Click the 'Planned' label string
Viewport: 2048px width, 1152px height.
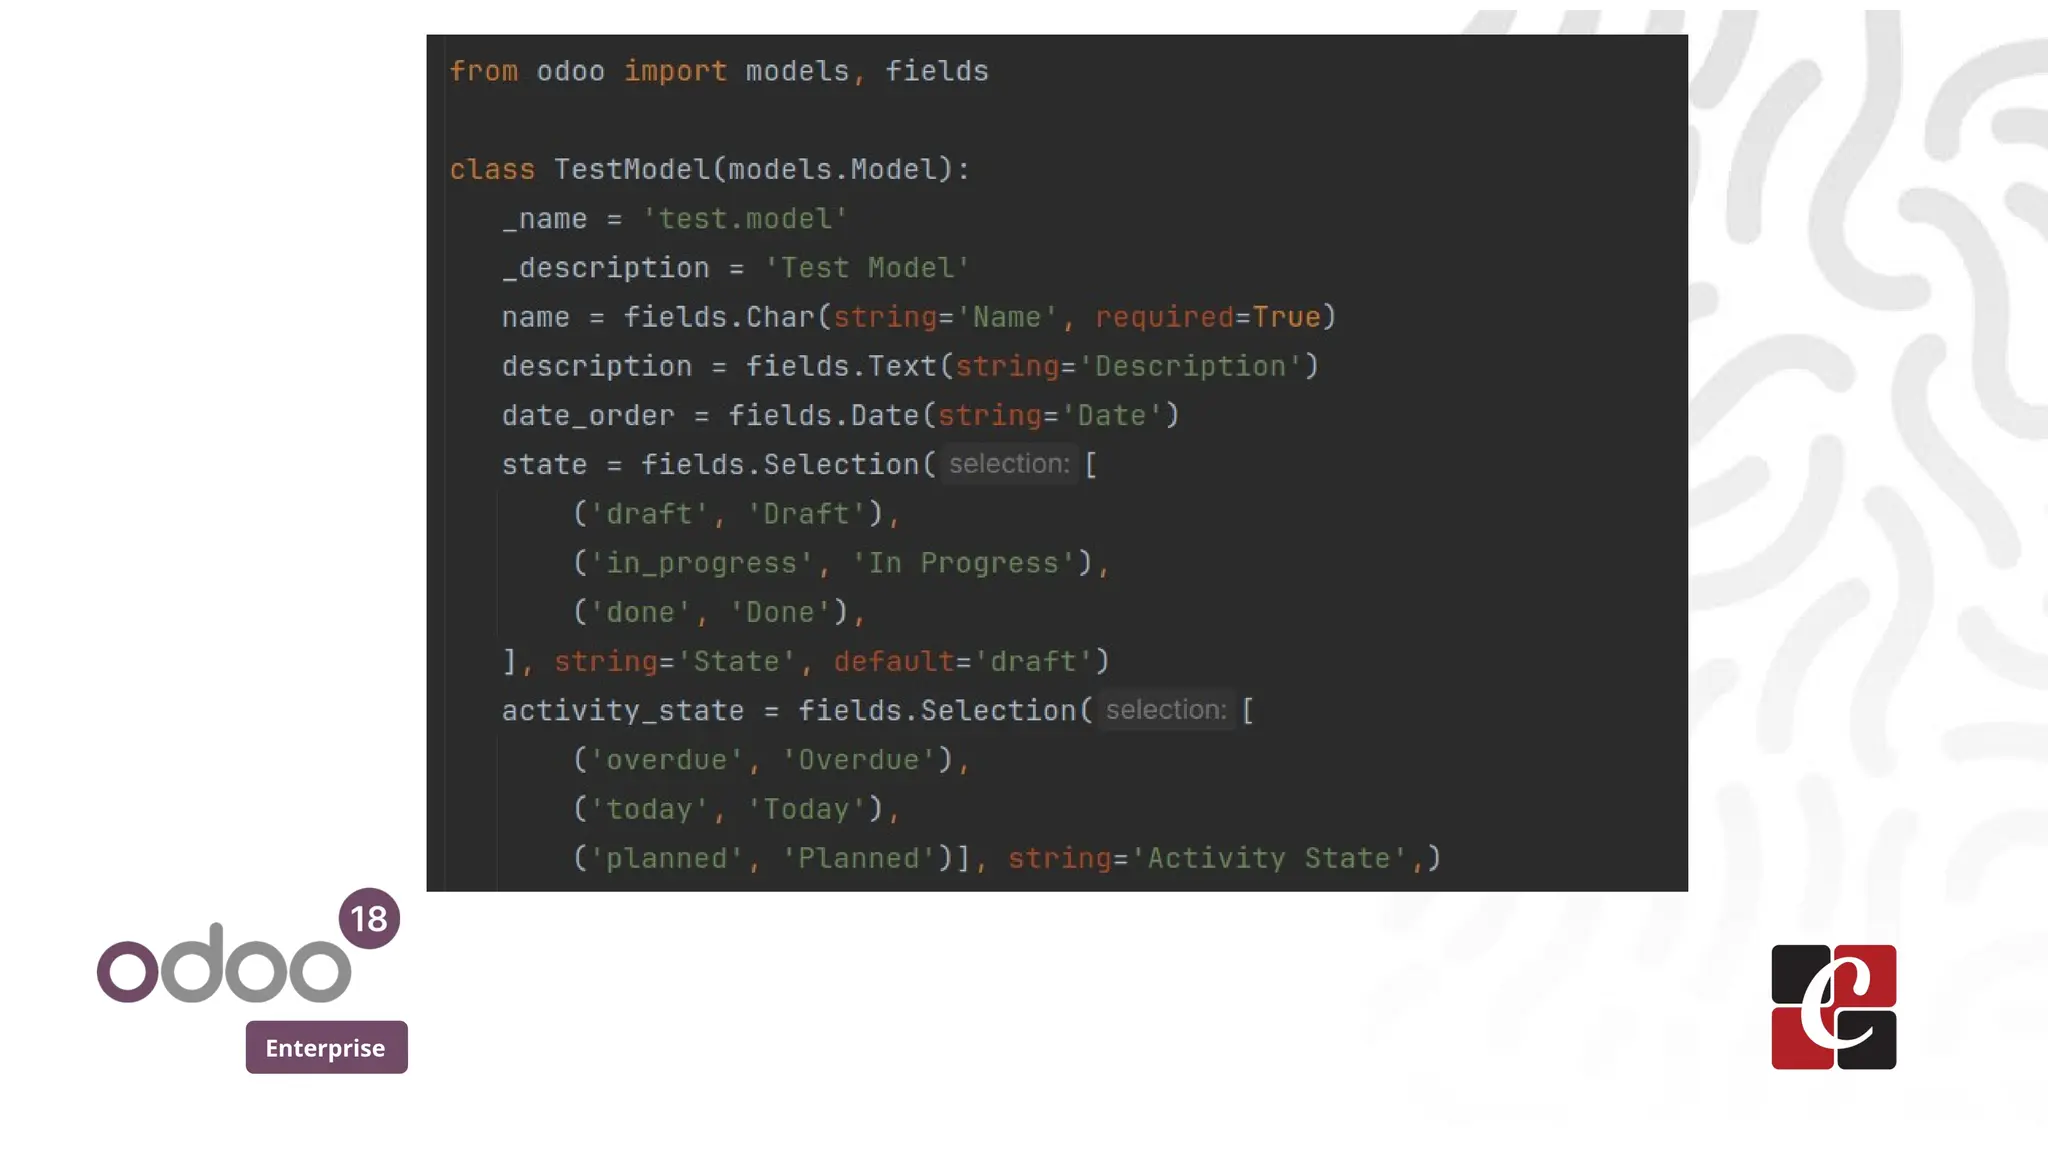coord(857,858)
